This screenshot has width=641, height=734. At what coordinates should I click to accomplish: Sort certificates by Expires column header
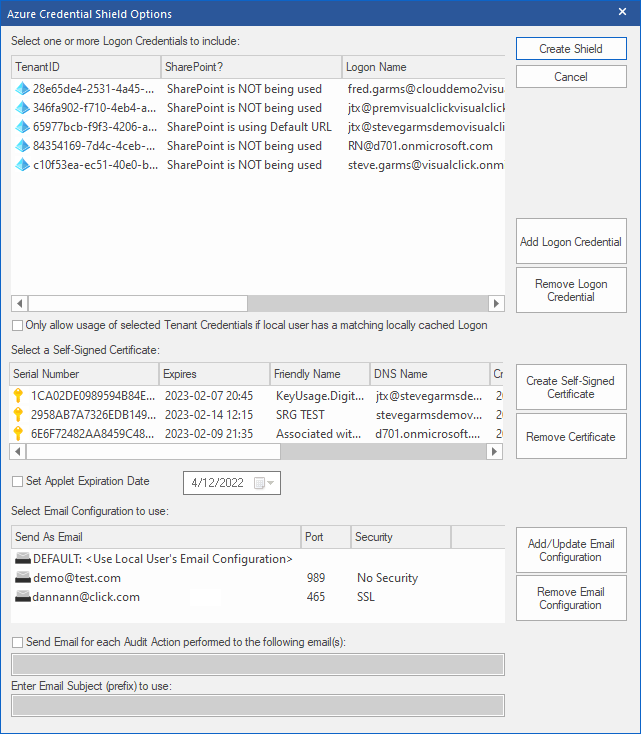pyautogui.click(x=213, y=374)
